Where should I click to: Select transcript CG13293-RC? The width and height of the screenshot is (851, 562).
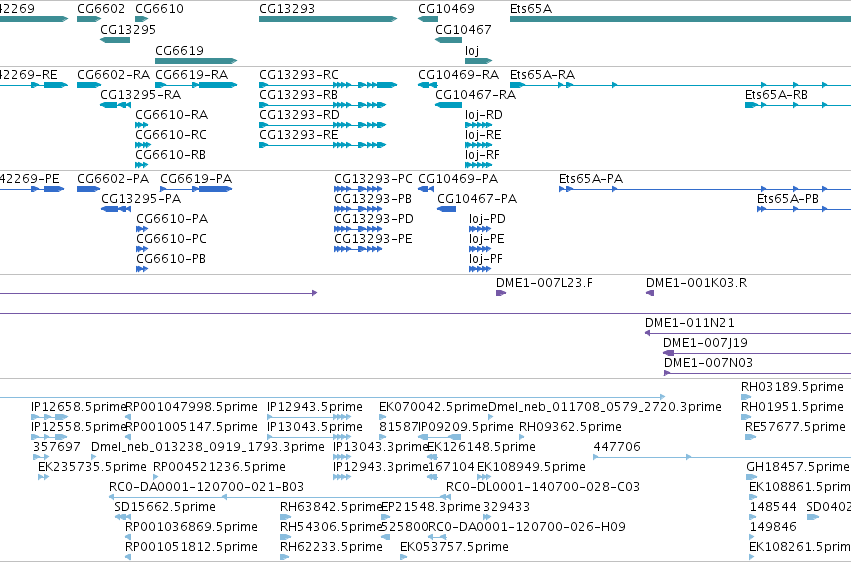(x=328, y=85)
